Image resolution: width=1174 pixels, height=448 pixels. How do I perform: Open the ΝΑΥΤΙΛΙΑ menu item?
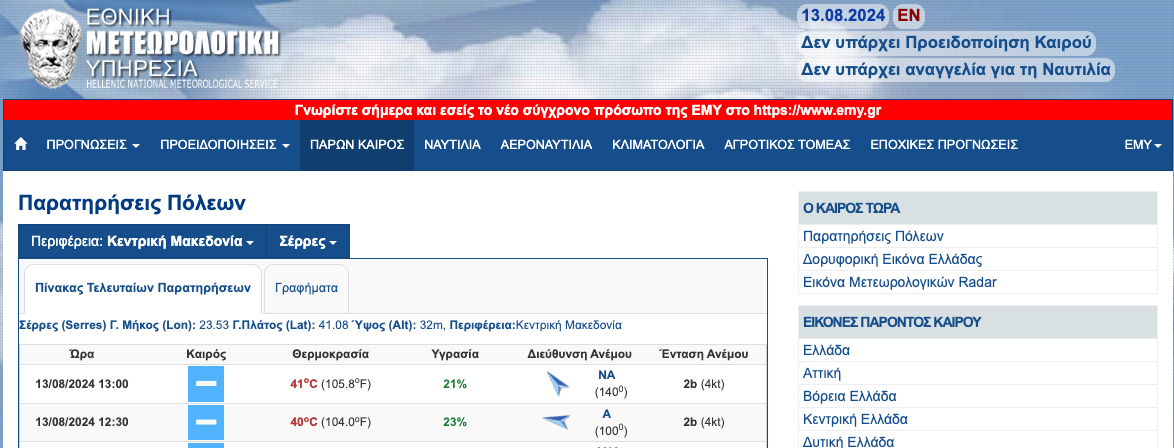tap(452, 145)
